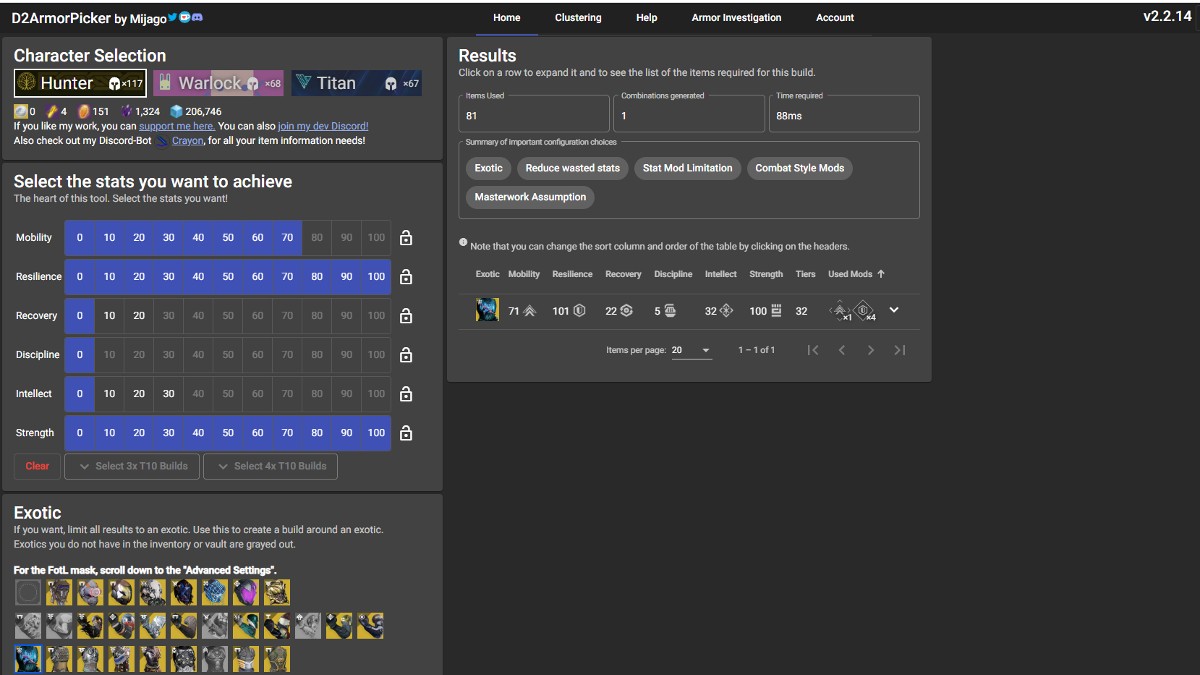Image resolution: width=1200 pixels, height=675 pixels.
Task: Lock the Mobility stat row
Action: (x=406, y=238)
